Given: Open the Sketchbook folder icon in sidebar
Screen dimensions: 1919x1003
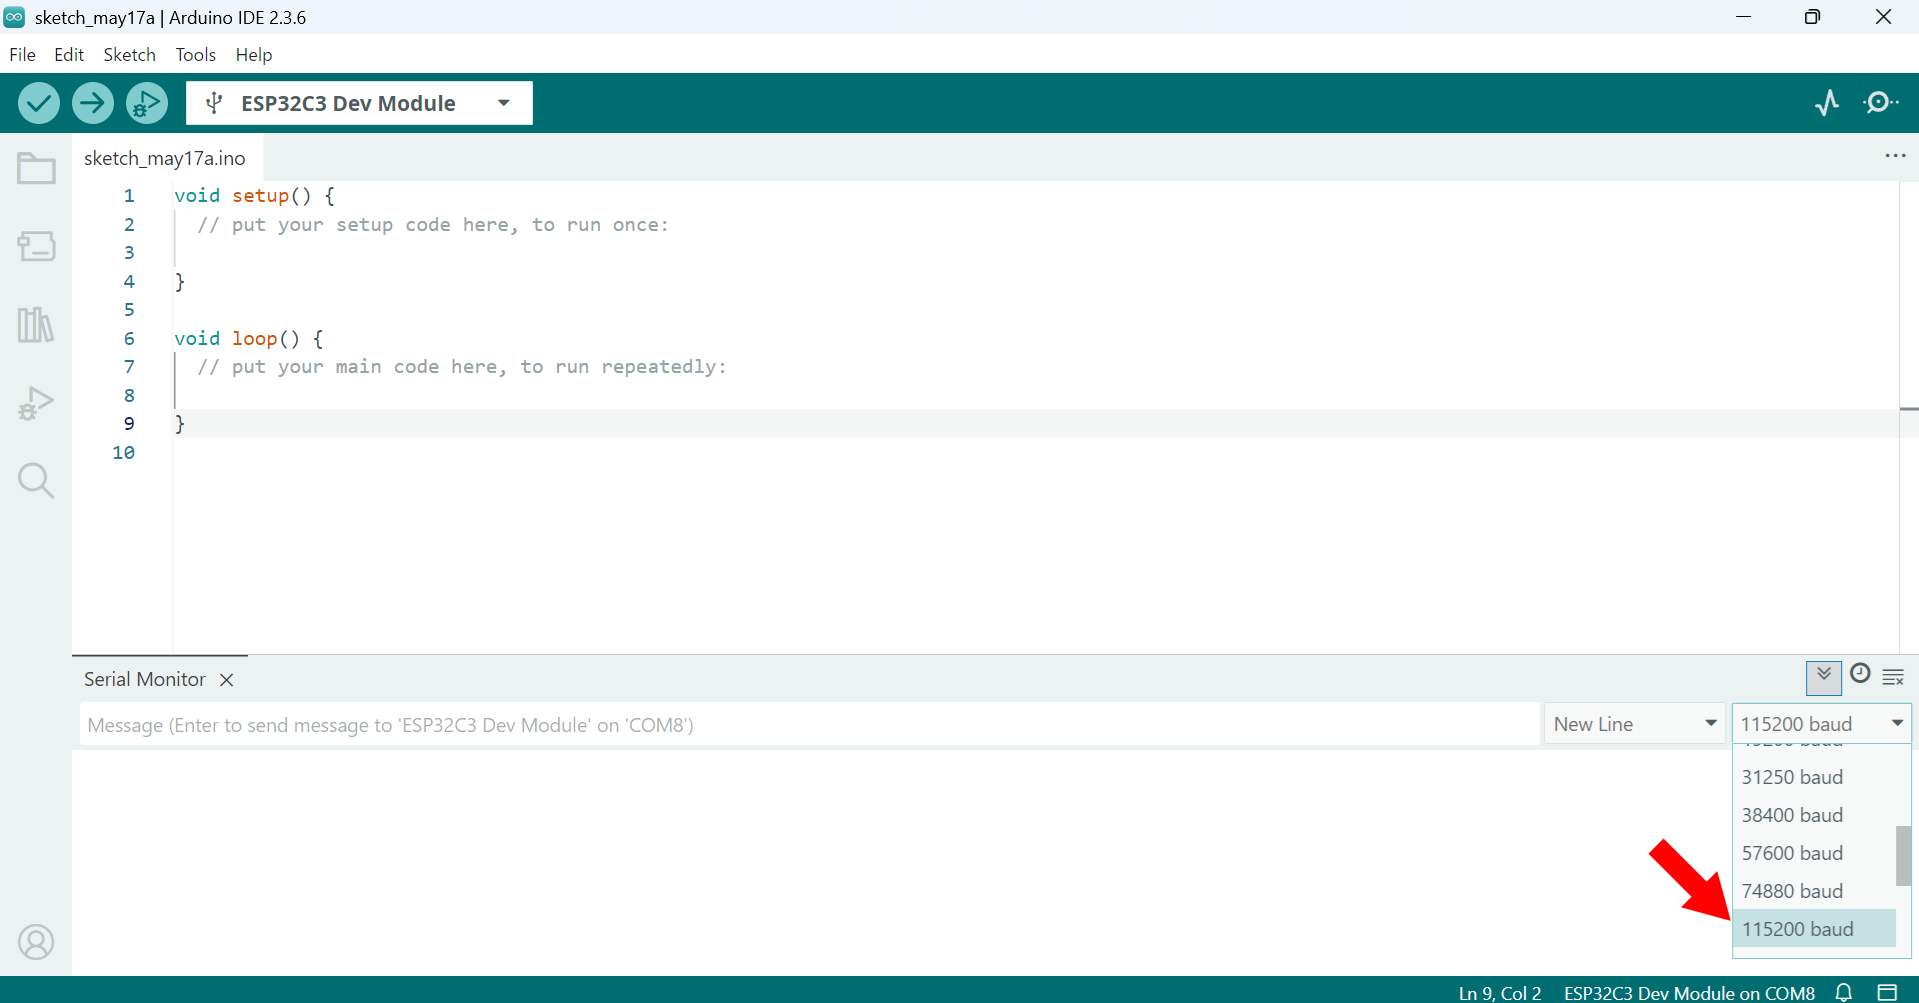Looking at the screenshot, I should tap(36, 168).
